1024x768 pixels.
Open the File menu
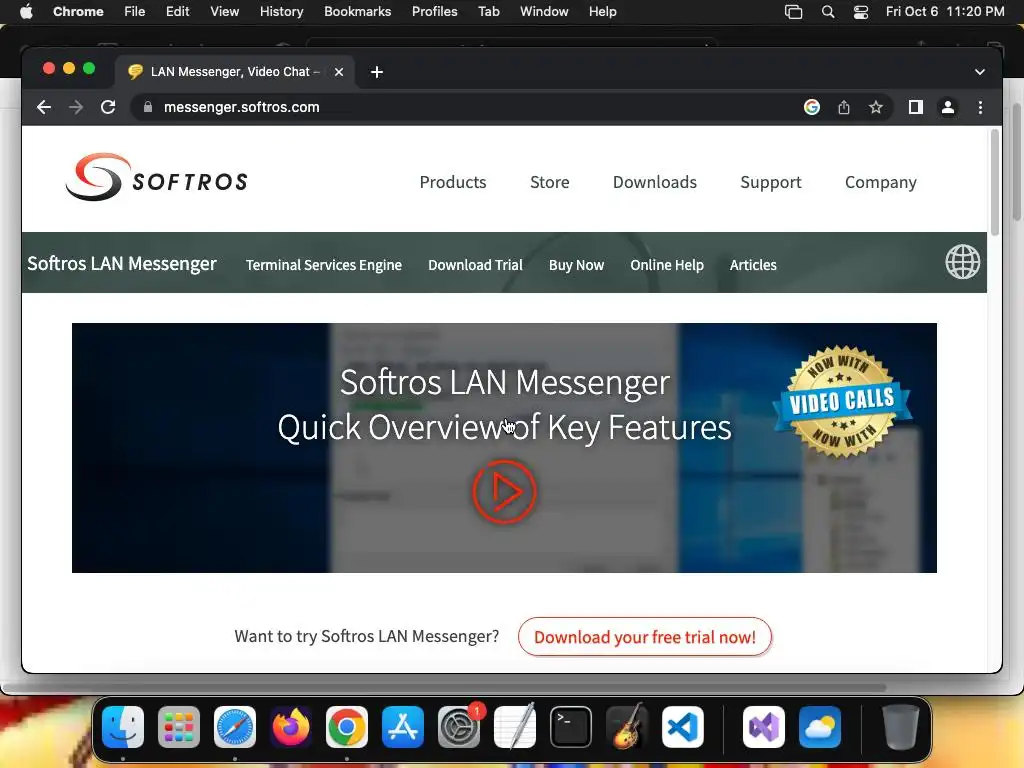[x=135, y=12]
